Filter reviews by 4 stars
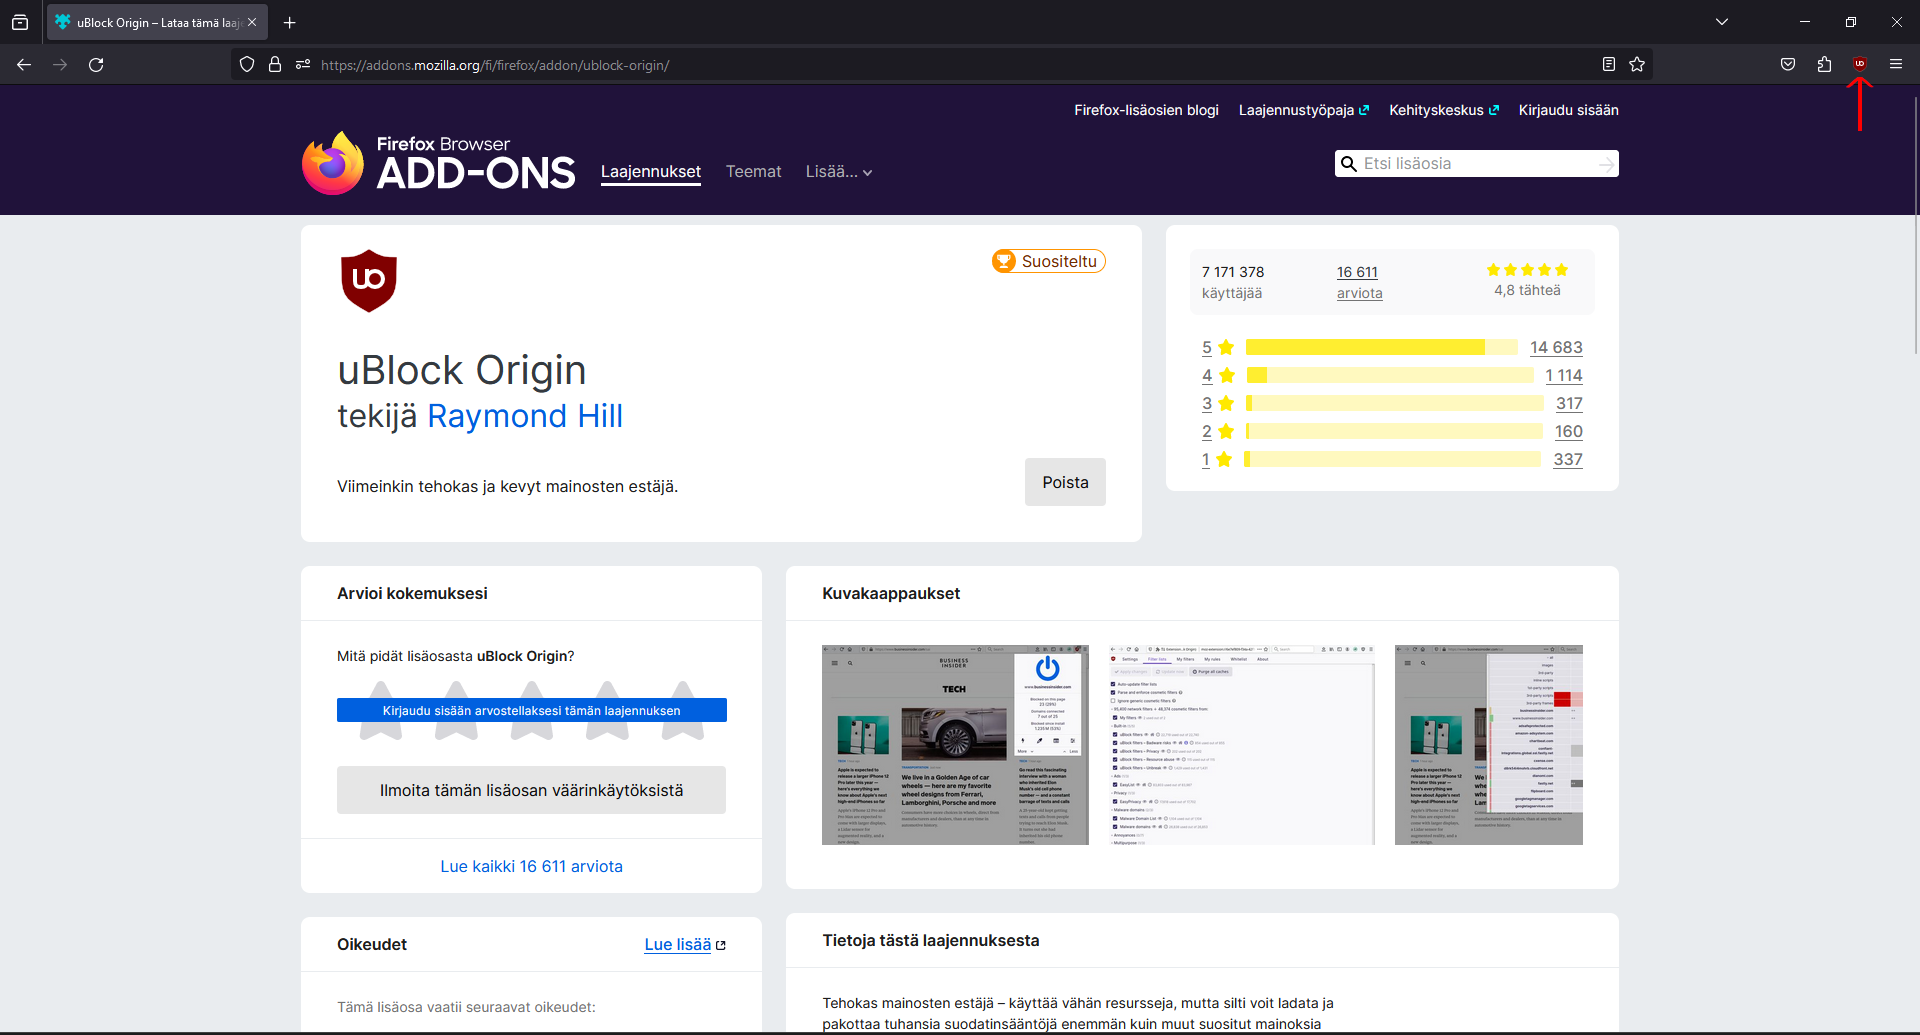The height and width of the screenshot is (1035, 1920). click(x=1218, y=376)
